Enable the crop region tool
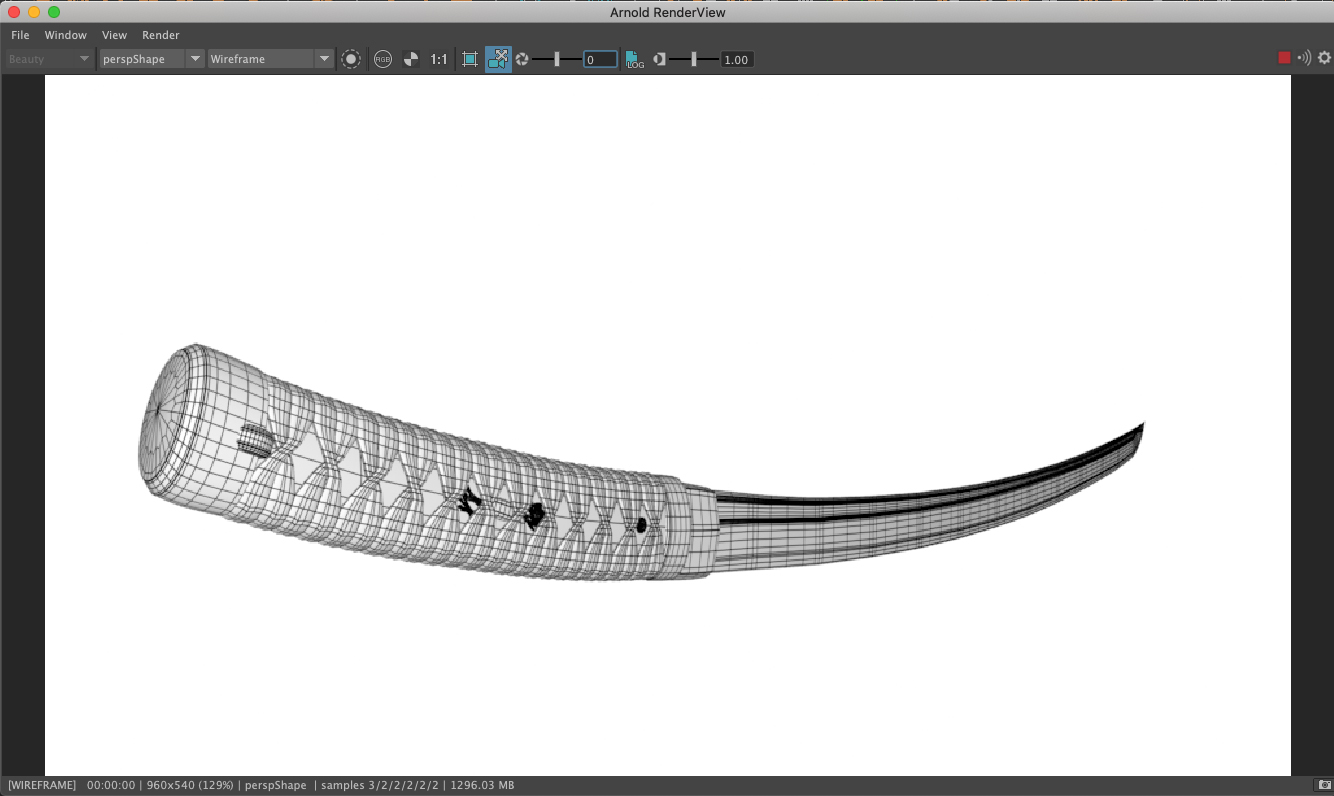Image resolution: width=1334 pixels, height=796 pixels. tap(470, 59)
